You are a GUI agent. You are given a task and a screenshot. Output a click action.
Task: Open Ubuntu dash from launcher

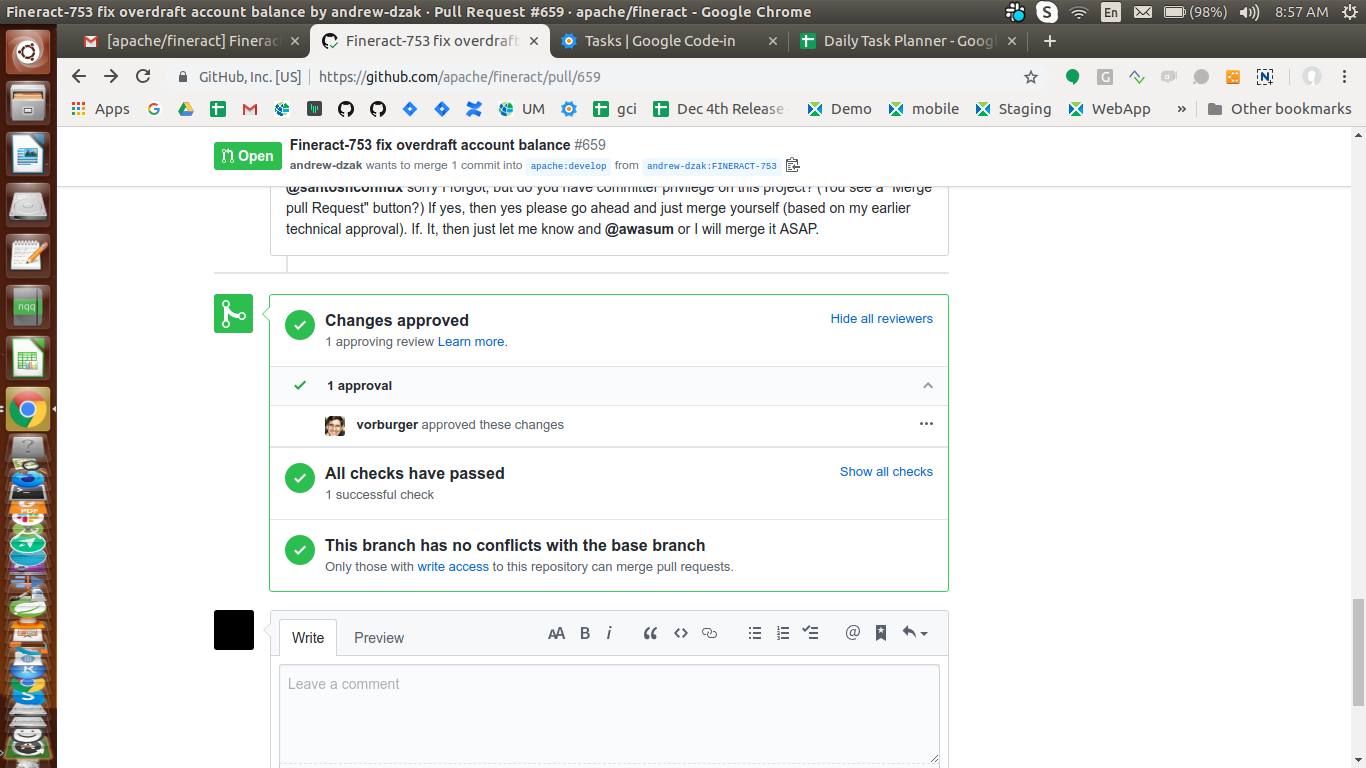28,51
